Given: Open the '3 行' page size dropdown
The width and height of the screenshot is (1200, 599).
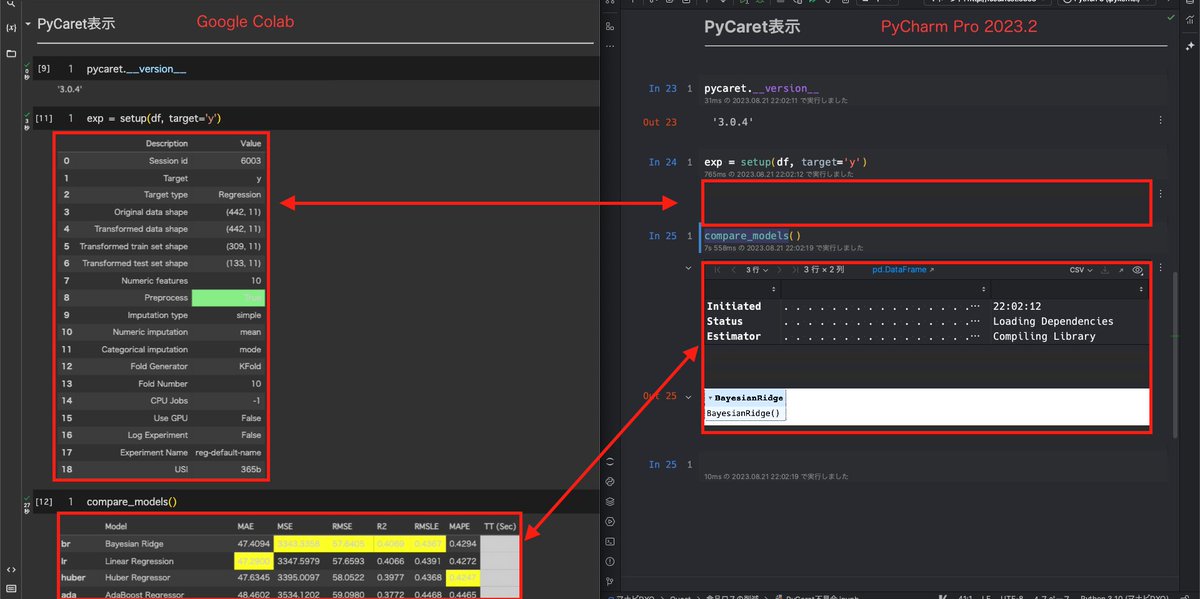Looking at the screenshot, I should coord(757,270).
